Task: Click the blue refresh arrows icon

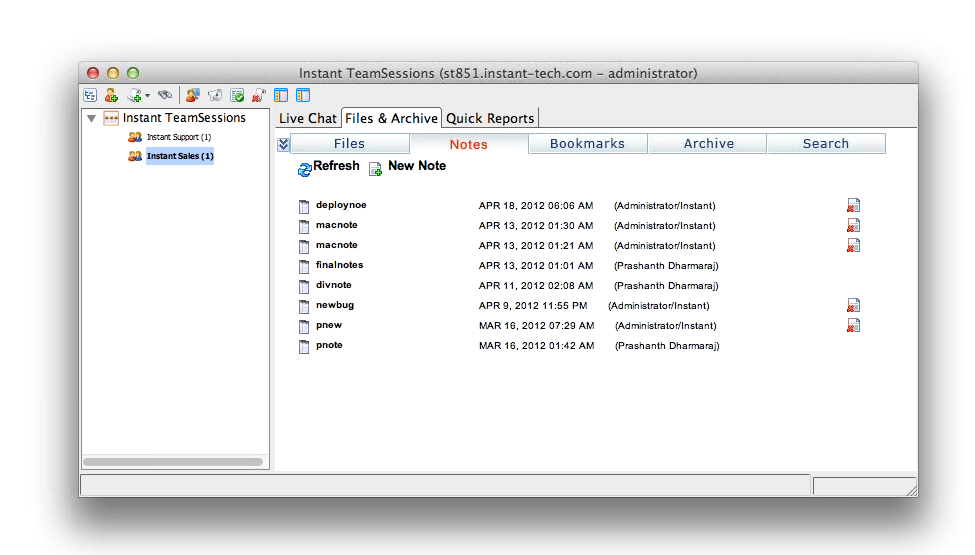Action: pos(305,169)
